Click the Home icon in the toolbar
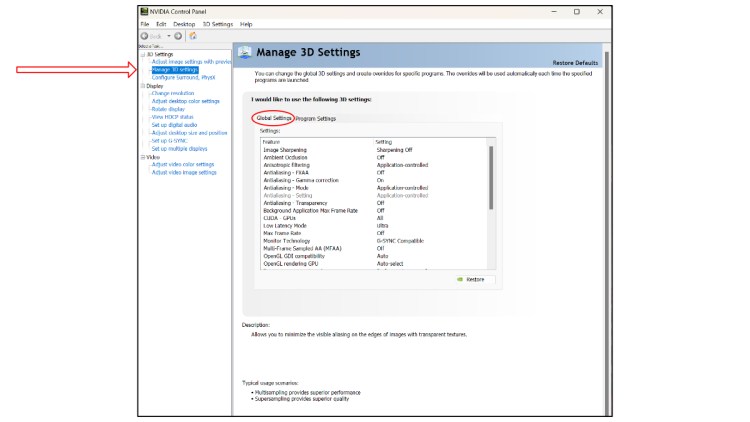 click(x=192, y=36)
